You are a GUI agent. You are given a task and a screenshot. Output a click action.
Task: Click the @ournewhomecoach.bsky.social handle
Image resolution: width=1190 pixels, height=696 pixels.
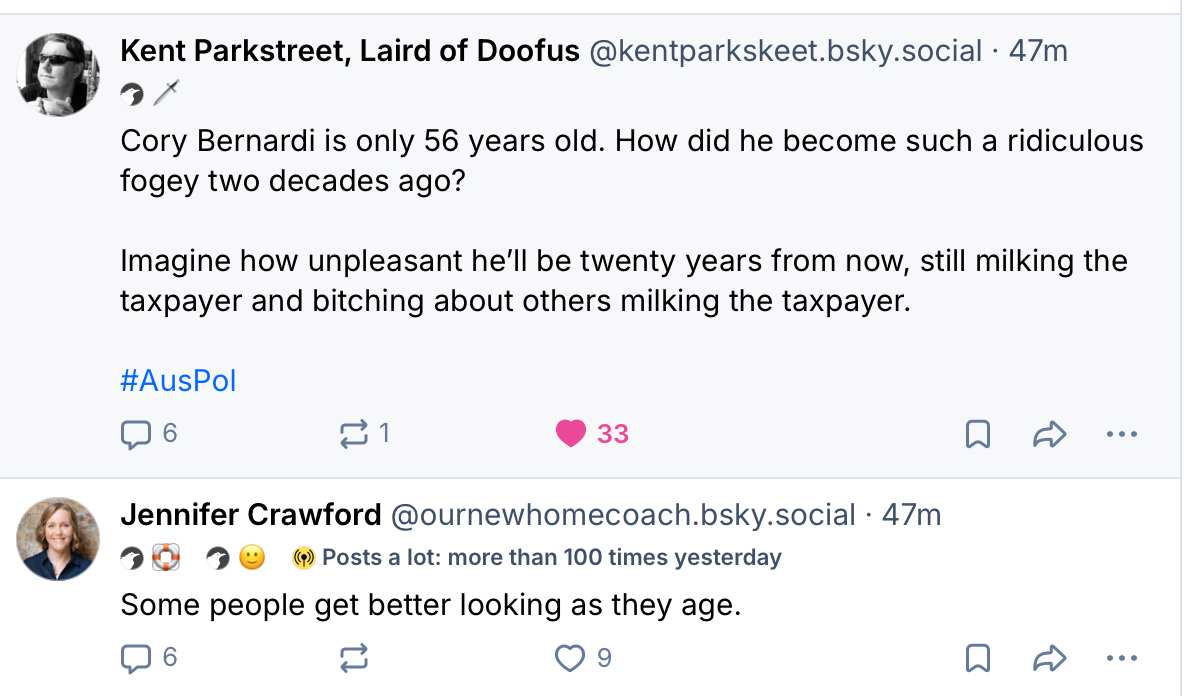tap(622, 515)
